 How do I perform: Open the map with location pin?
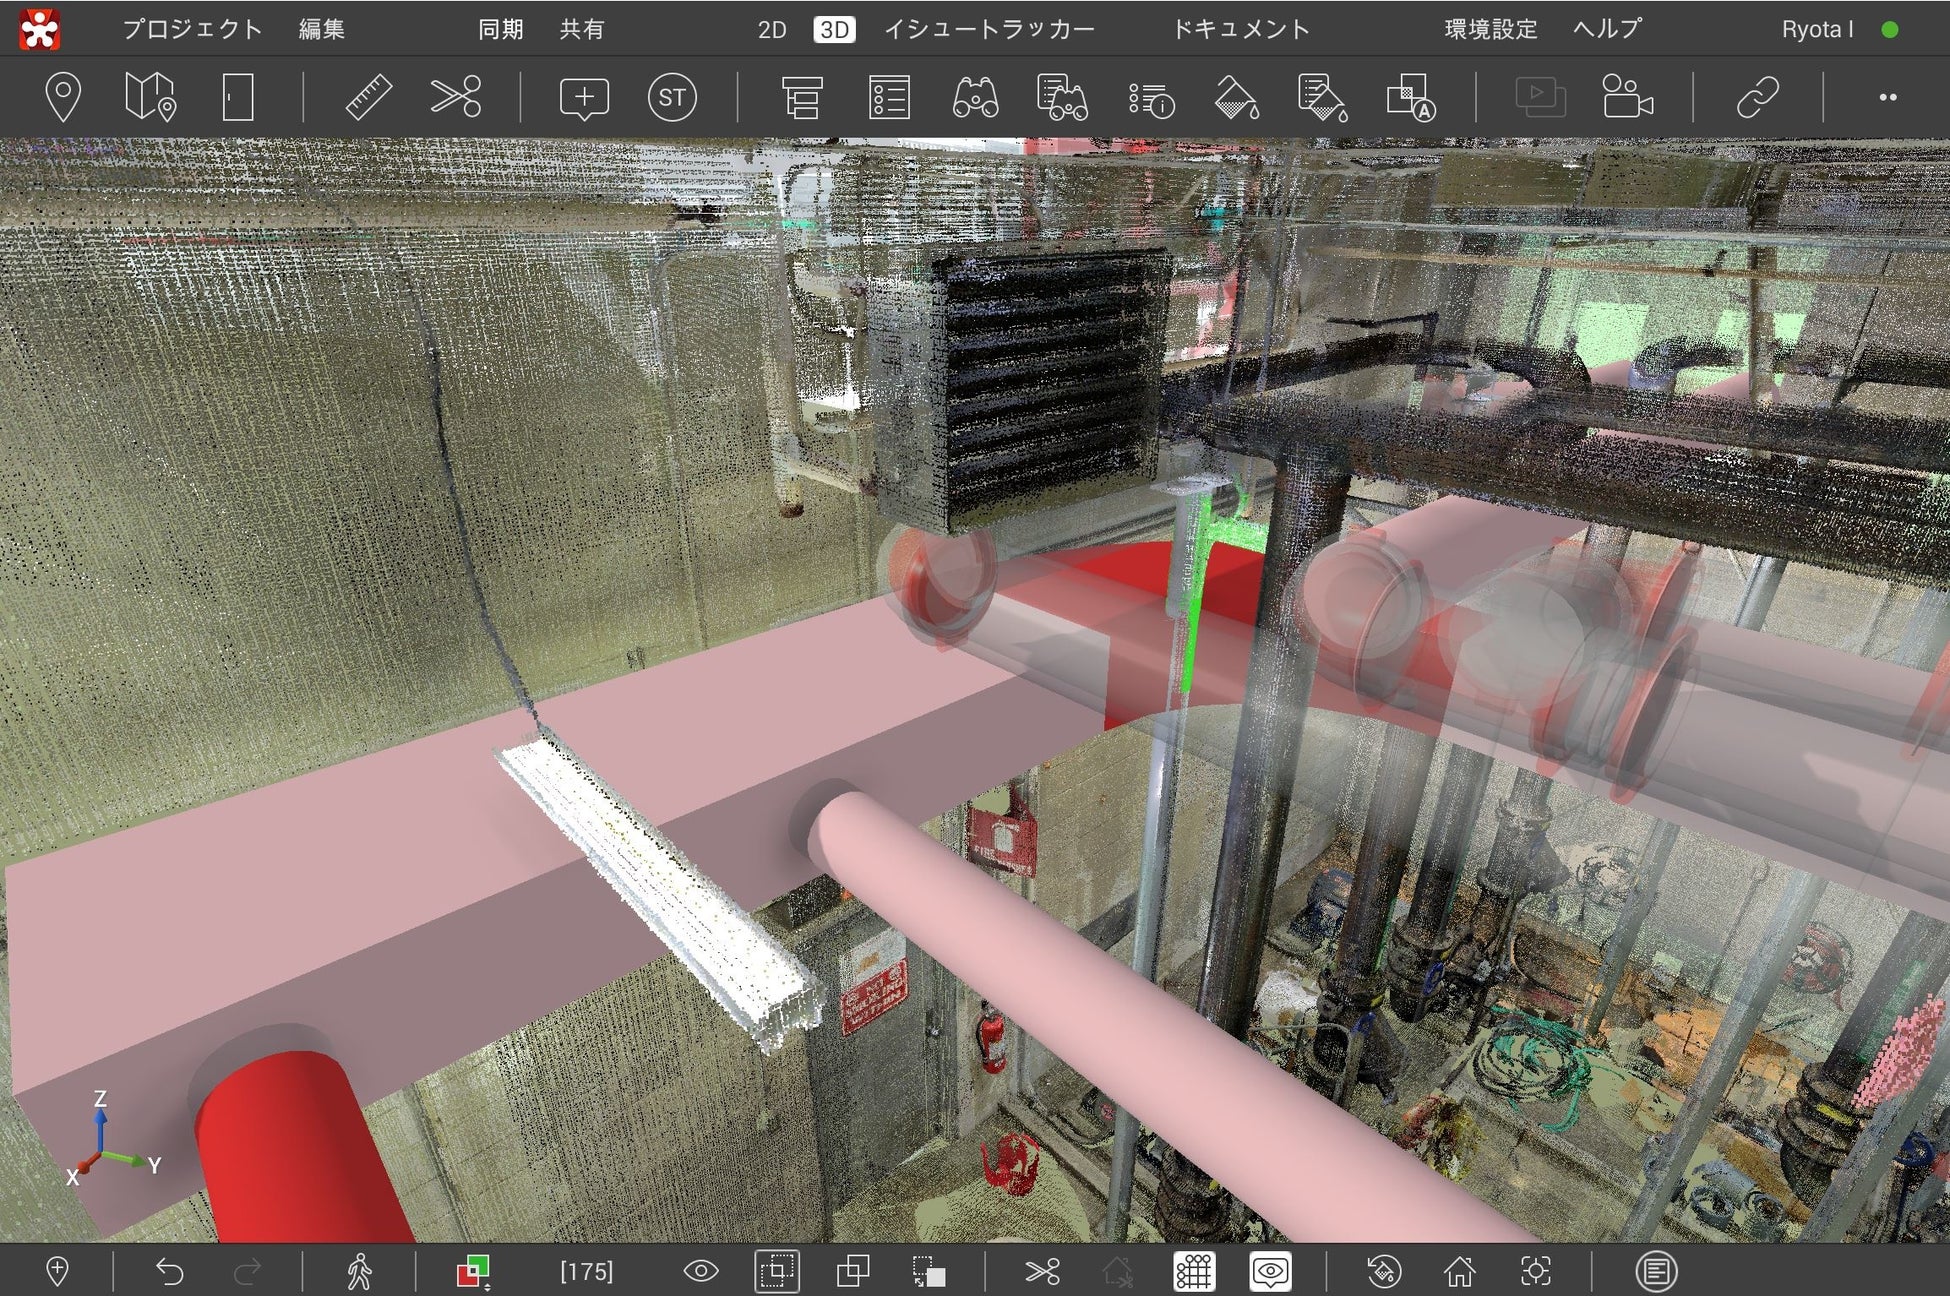150,98
